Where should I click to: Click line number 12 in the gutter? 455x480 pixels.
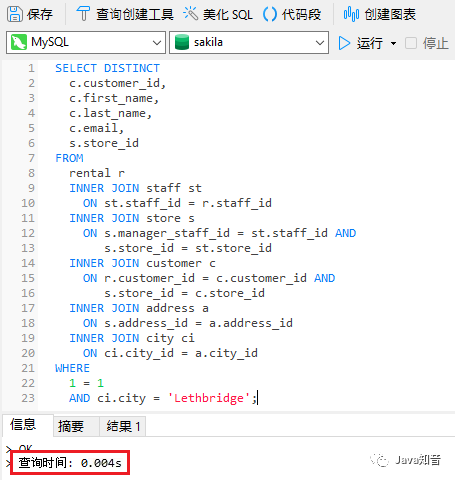click(x=28, y=233)
